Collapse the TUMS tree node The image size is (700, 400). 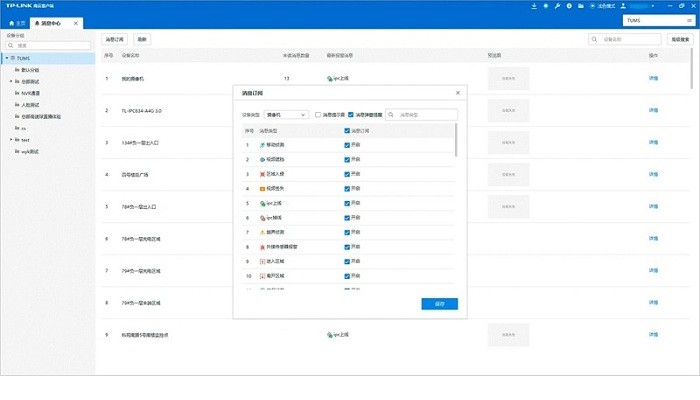click(x=7, y=58)
